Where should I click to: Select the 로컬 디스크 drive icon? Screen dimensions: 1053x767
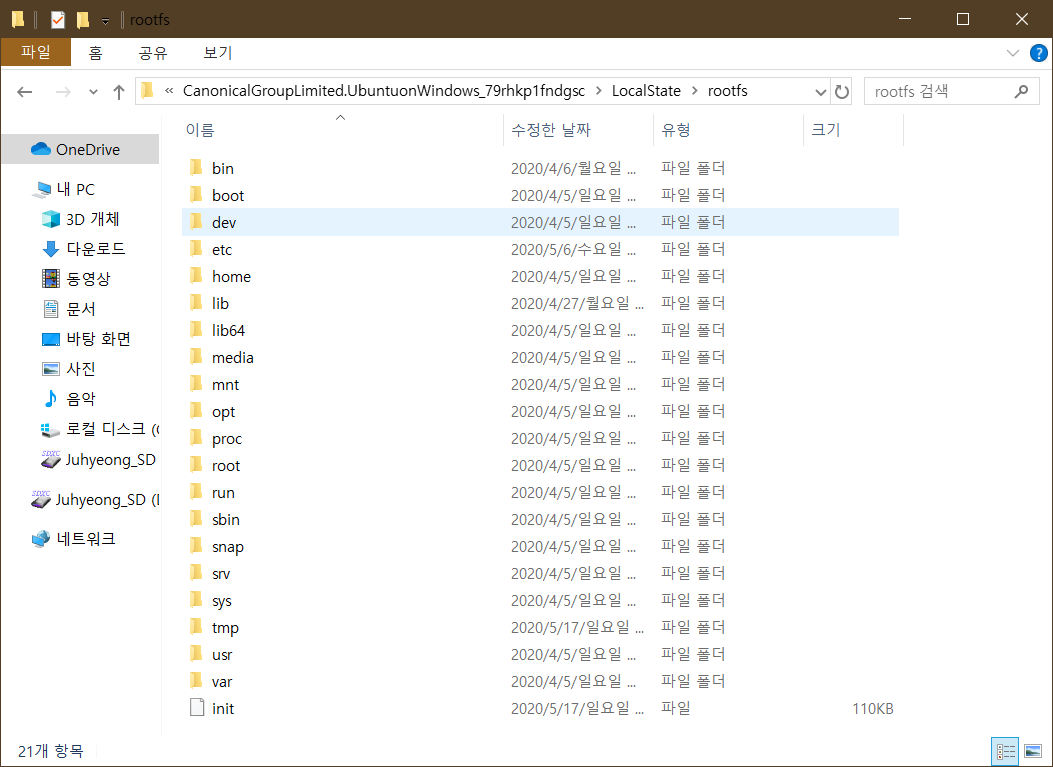50,429
